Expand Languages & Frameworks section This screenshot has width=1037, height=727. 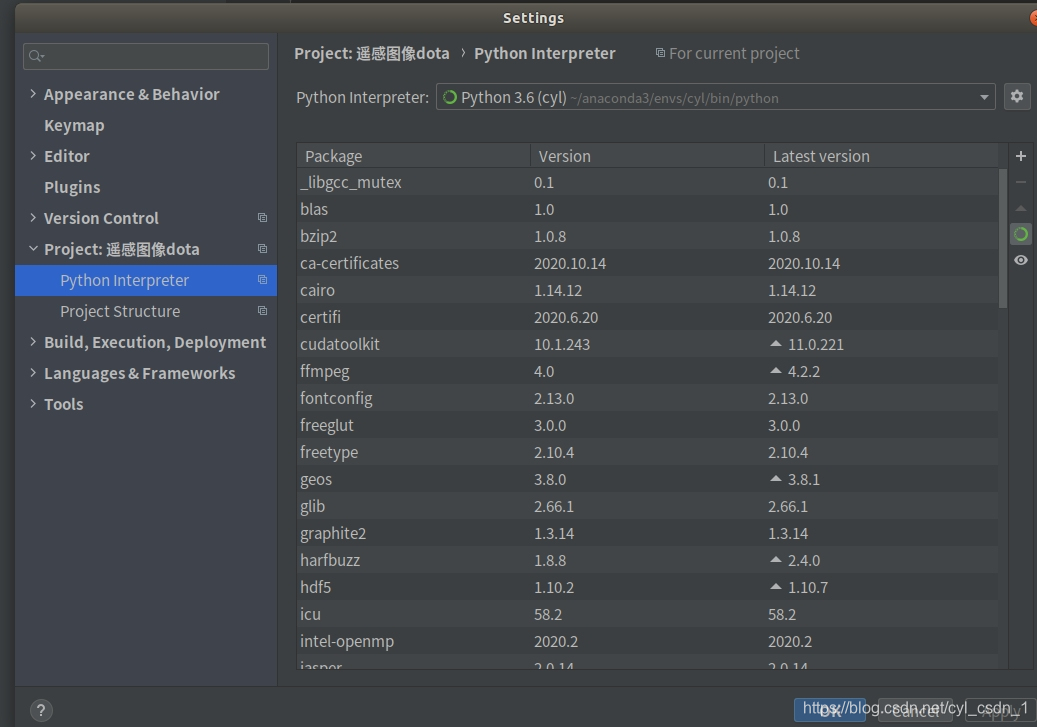[32, 372]
